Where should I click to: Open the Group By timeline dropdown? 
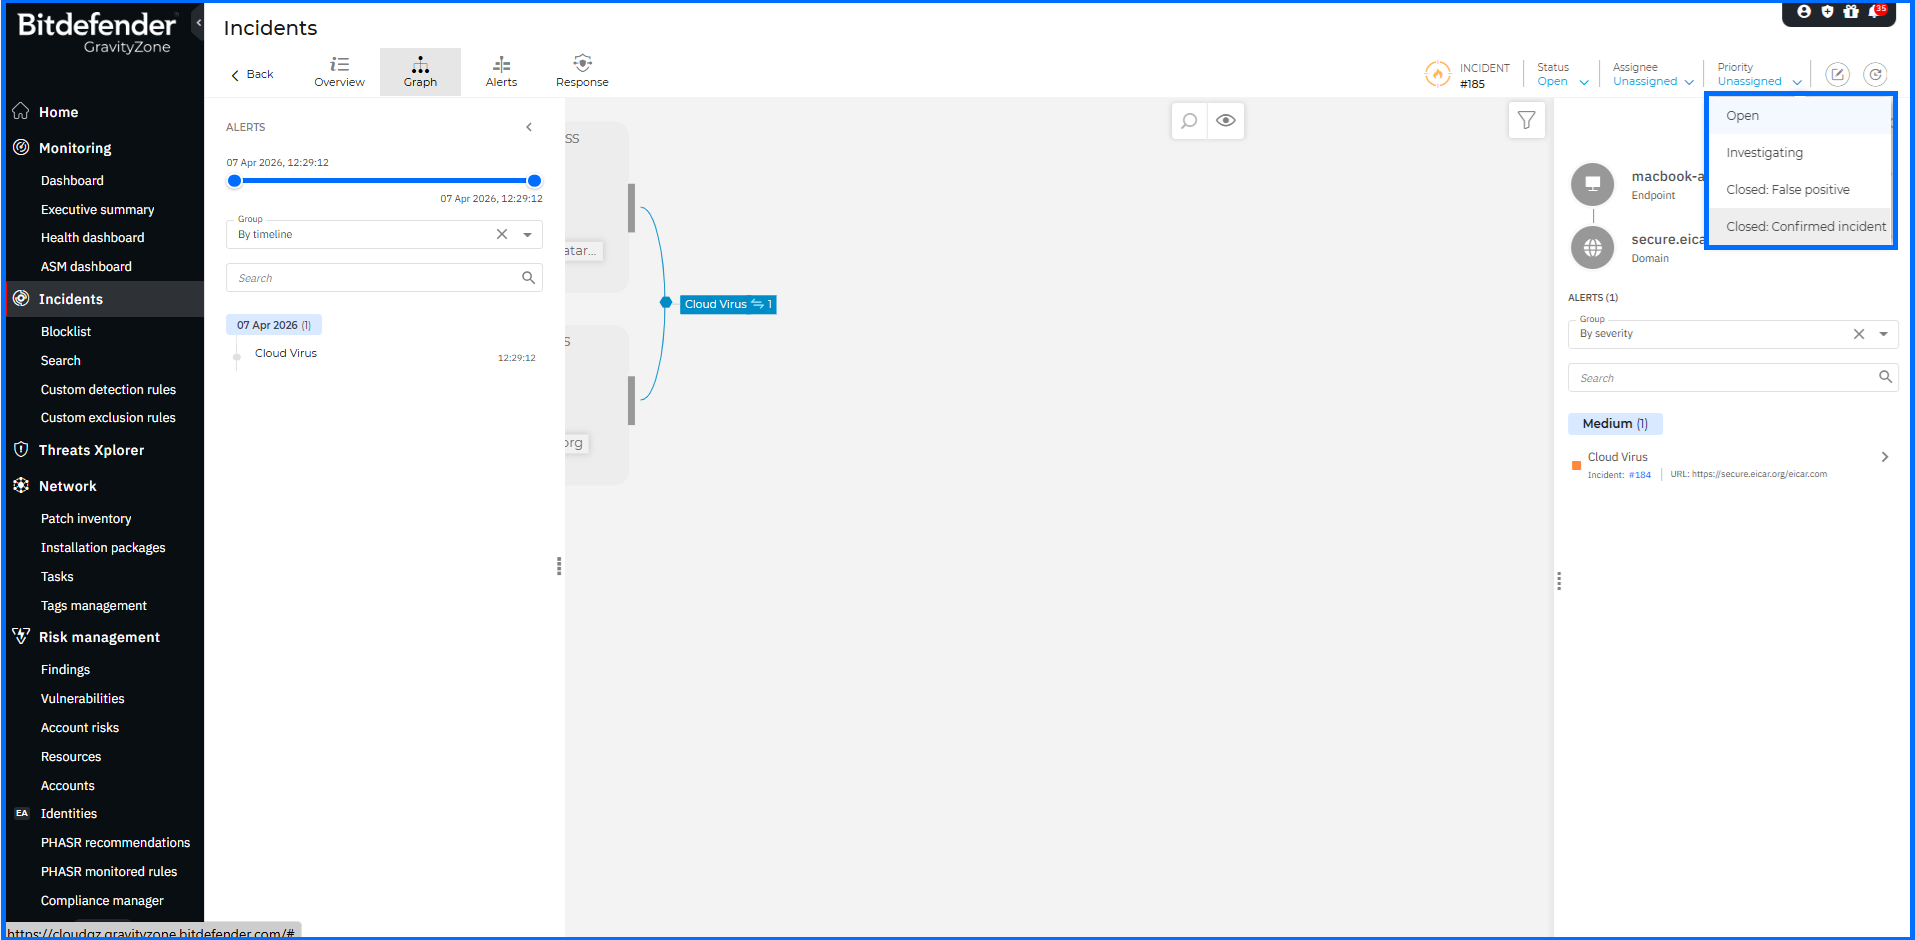[x=527, y=235]
